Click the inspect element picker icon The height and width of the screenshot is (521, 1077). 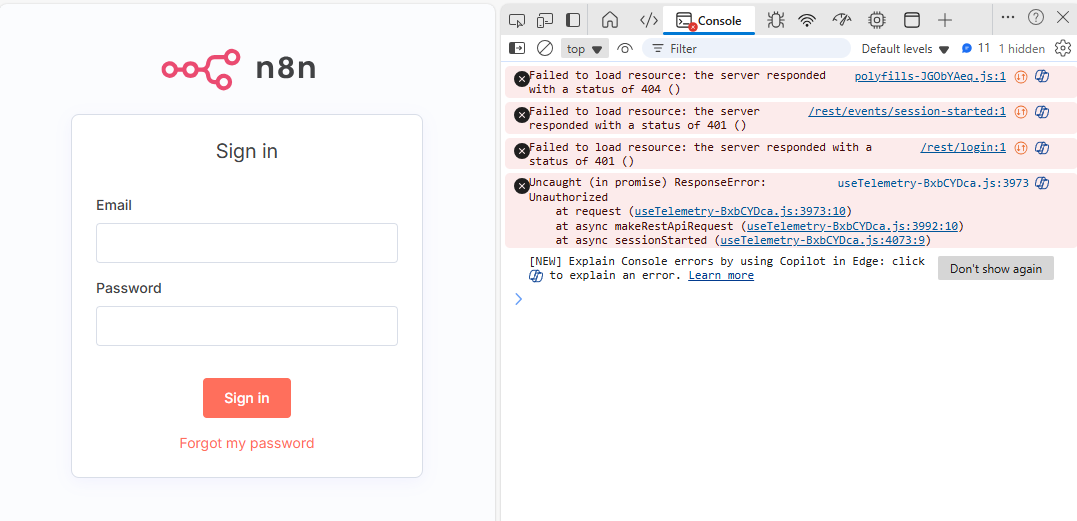click(x=517, y=20)
